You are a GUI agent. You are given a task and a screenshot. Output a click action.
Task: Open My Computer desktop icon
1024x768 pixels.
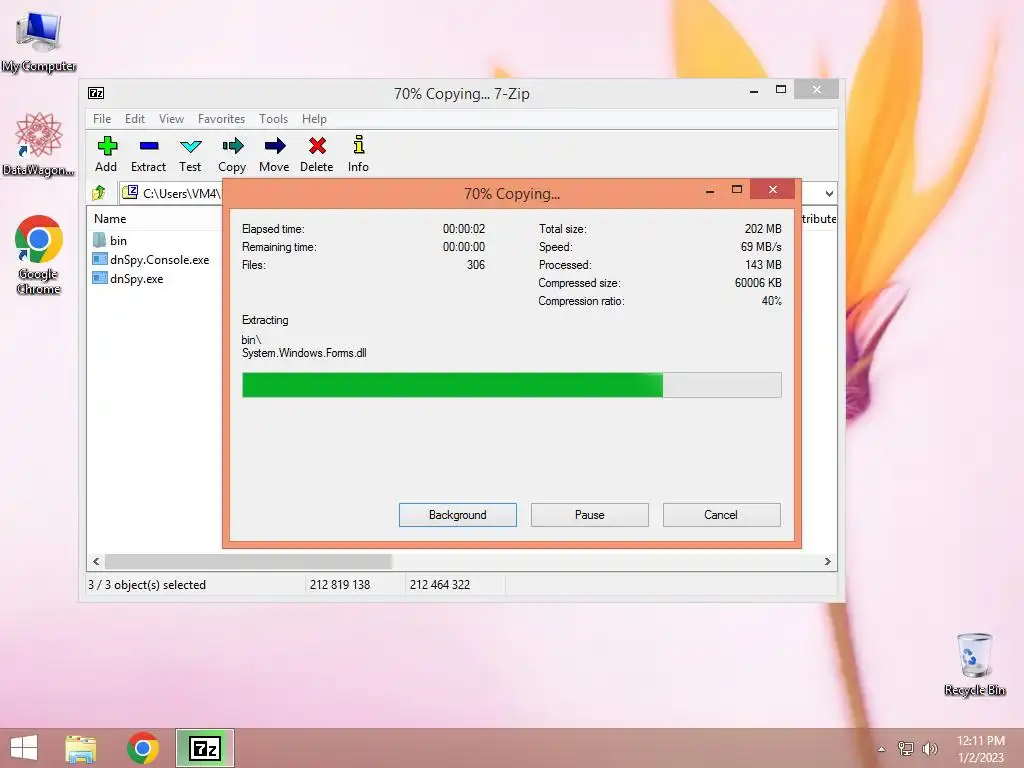click(39, 41)
